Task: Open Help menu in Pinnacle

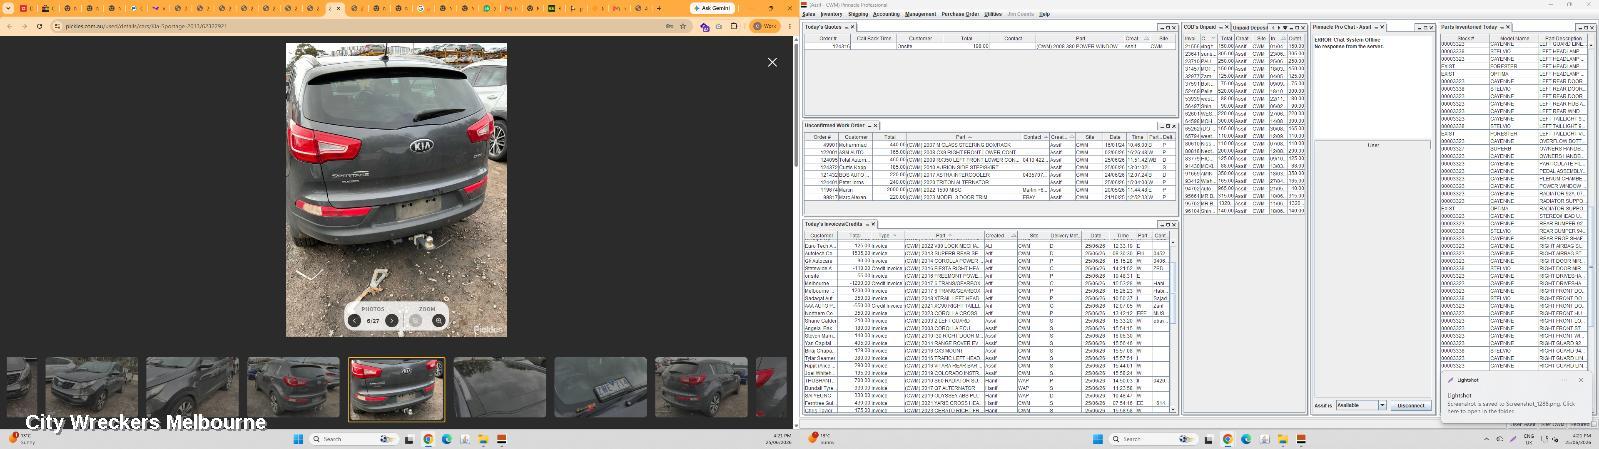Action: [1044, 14]
